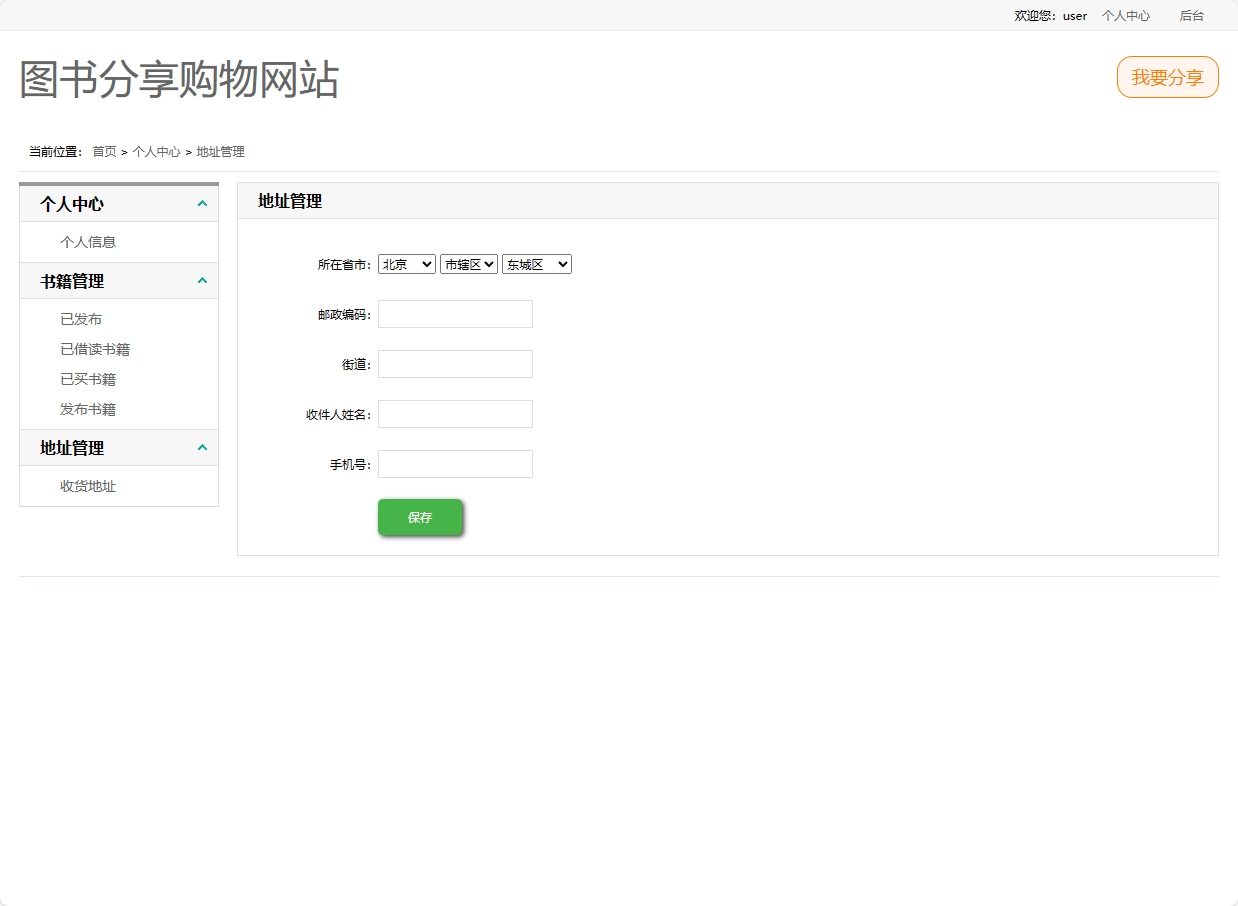Click the 我要分享 button

coord(1167,77)
